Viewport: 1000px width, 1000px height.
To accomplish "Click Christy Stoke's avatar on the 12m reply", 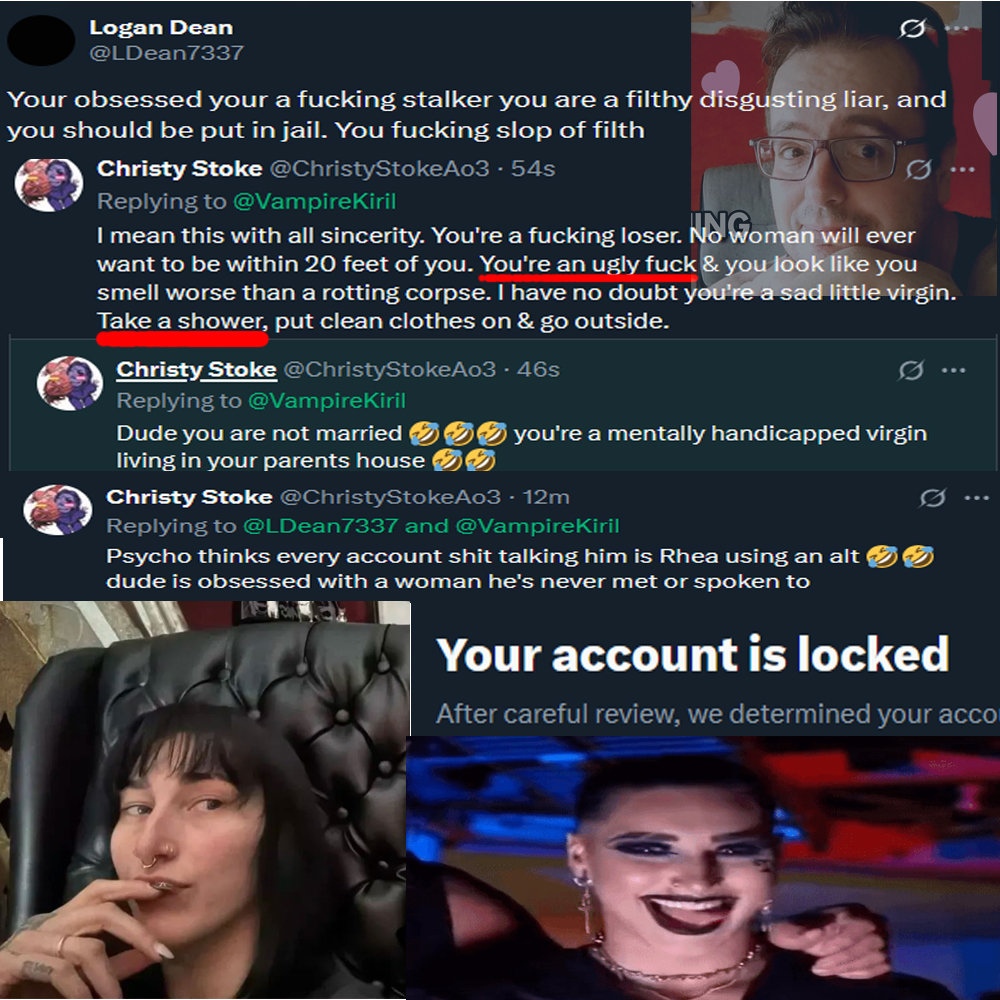I will pyautogui.click(x=58, y=510).
